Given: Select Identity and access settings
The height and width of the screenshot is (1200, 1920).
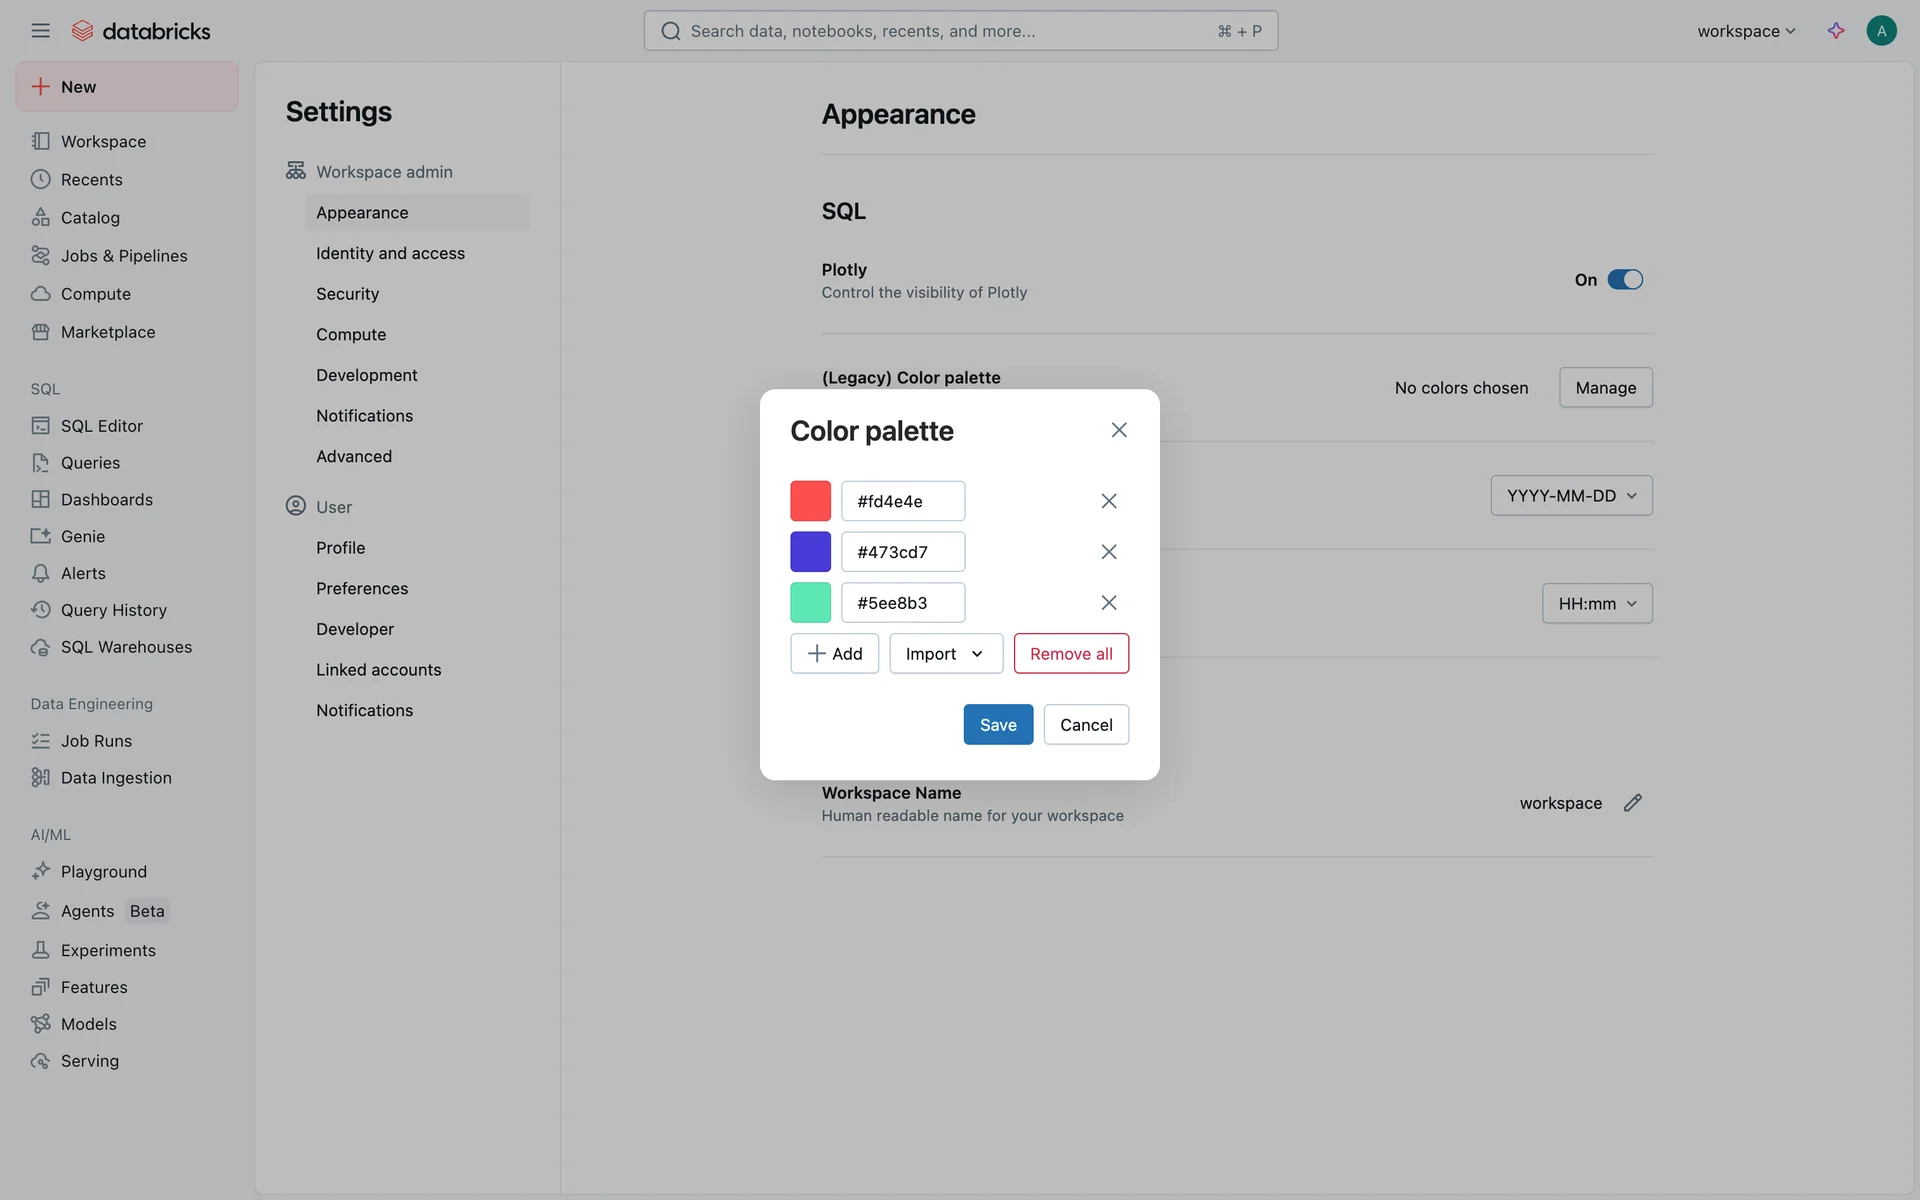Looking at the screenshot, I should pyautogui.click(x=390, y=254).
